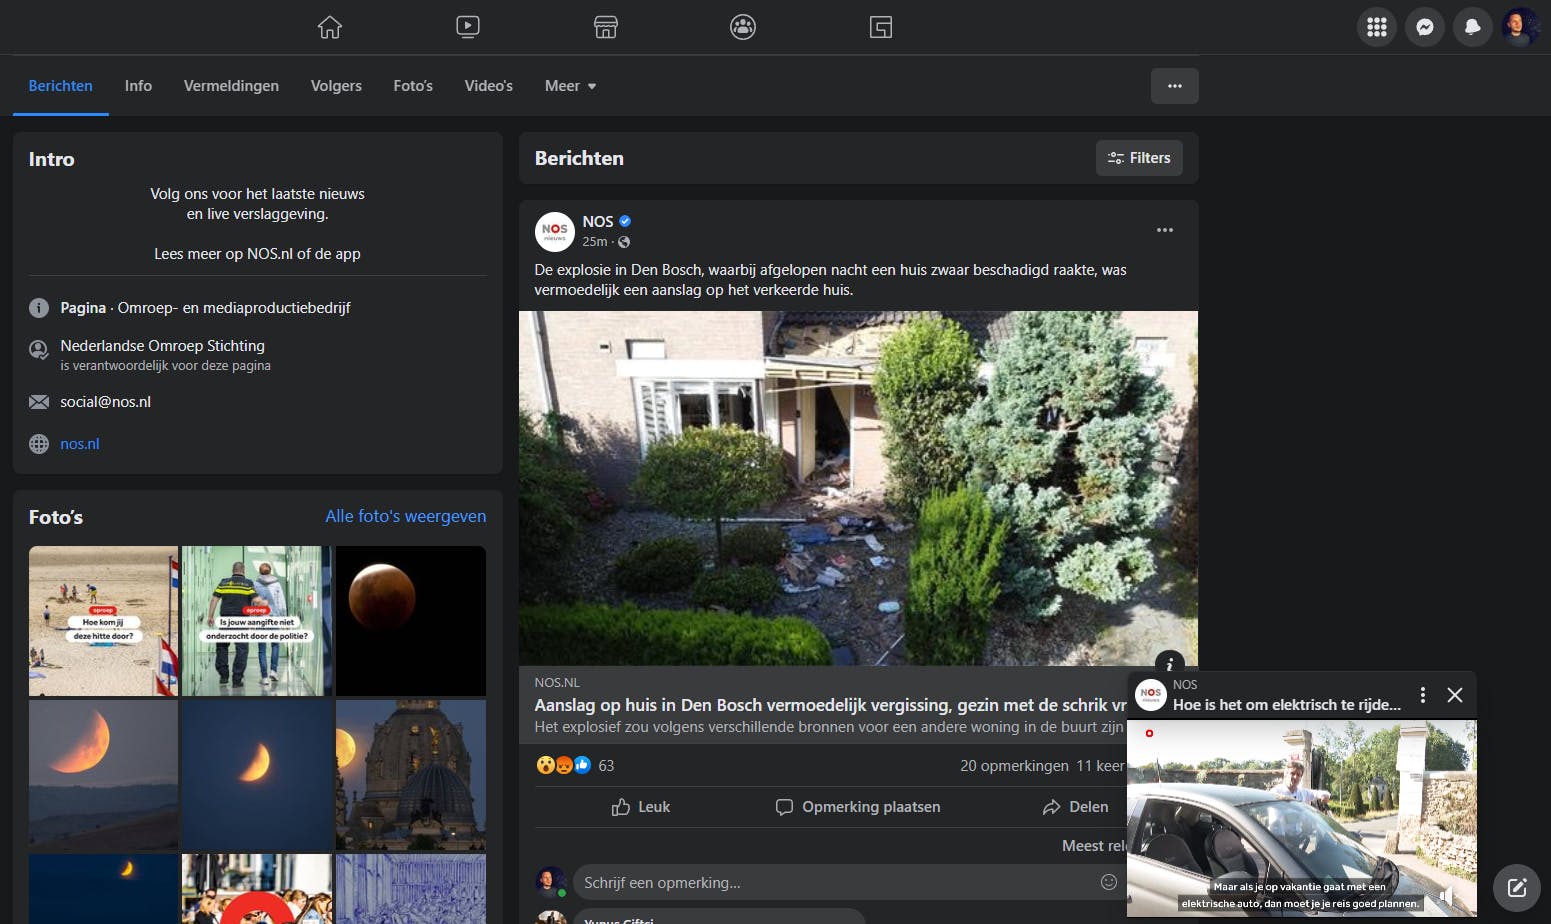Open the floating video options menu

(x=1422, y=694)
